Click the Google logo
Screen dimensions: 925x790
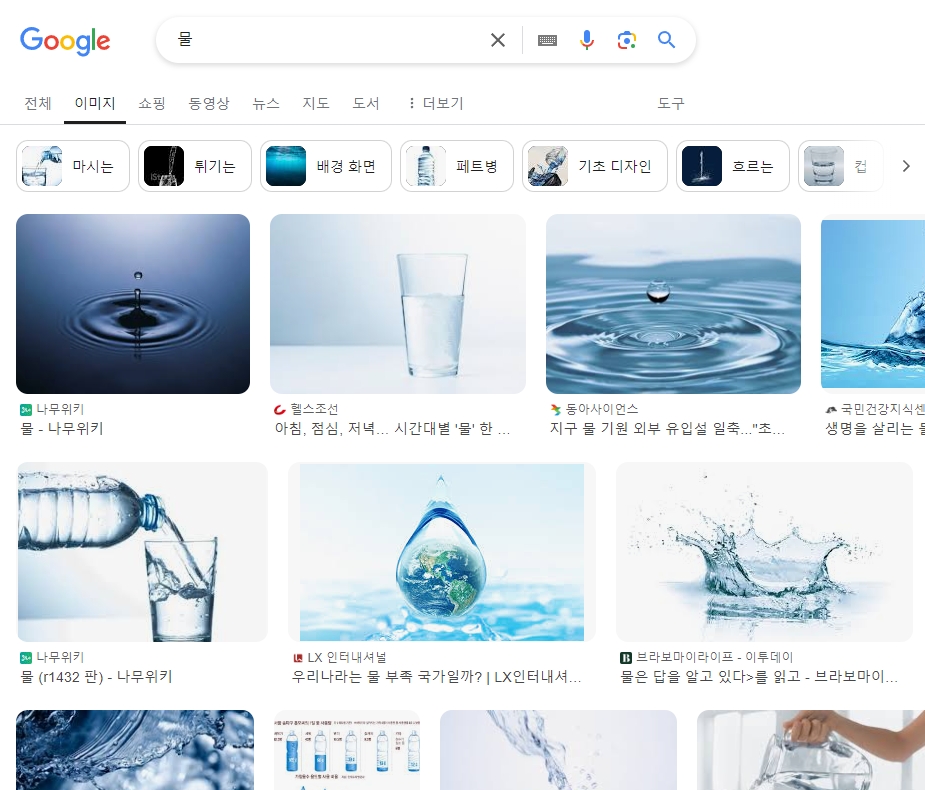[65, 41]
